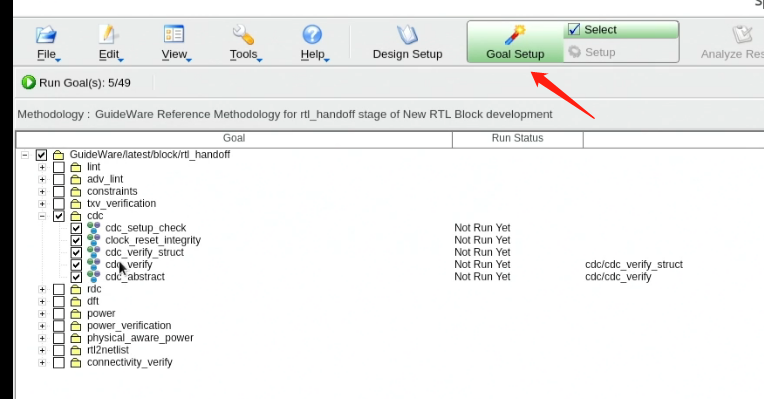Viewport: 764px width, 399px height.
Task: Click the connectivity_verify folder icon
Action: tap(76, 362)
